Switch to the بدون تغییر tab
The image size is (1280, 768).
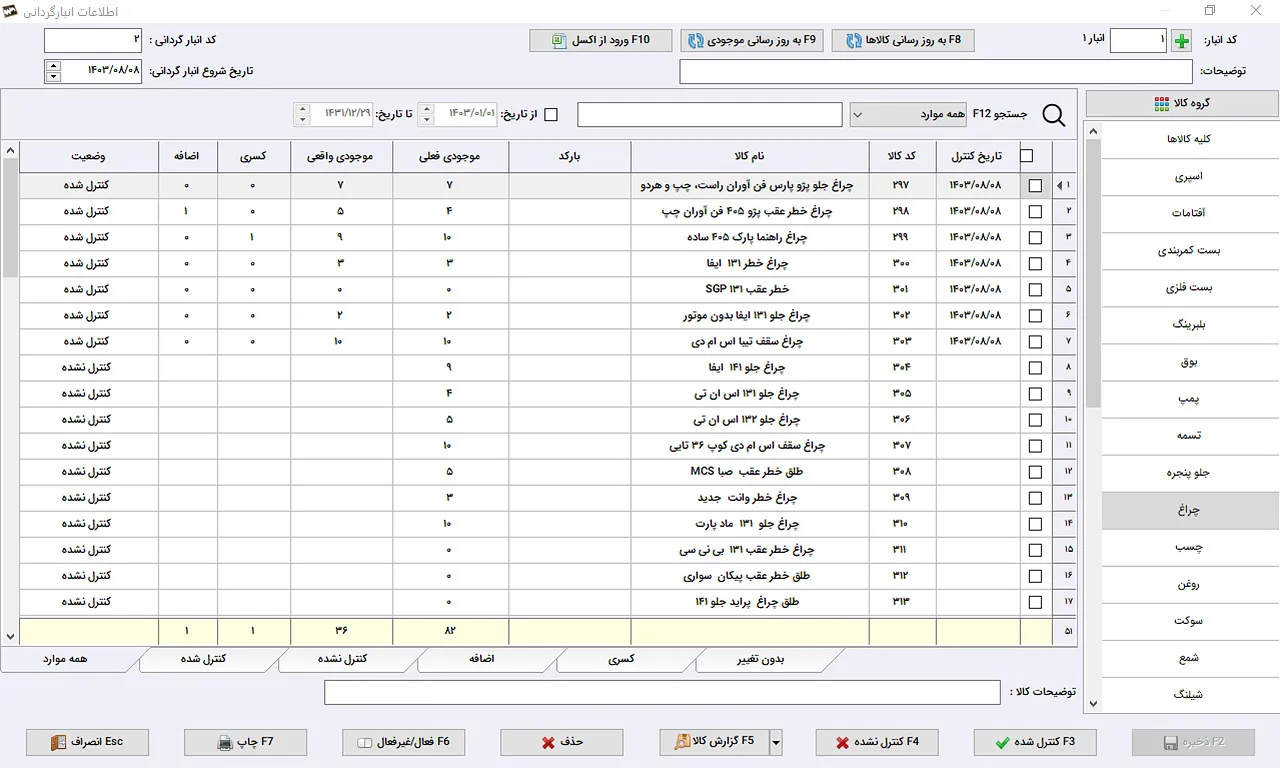click(761, 660)
